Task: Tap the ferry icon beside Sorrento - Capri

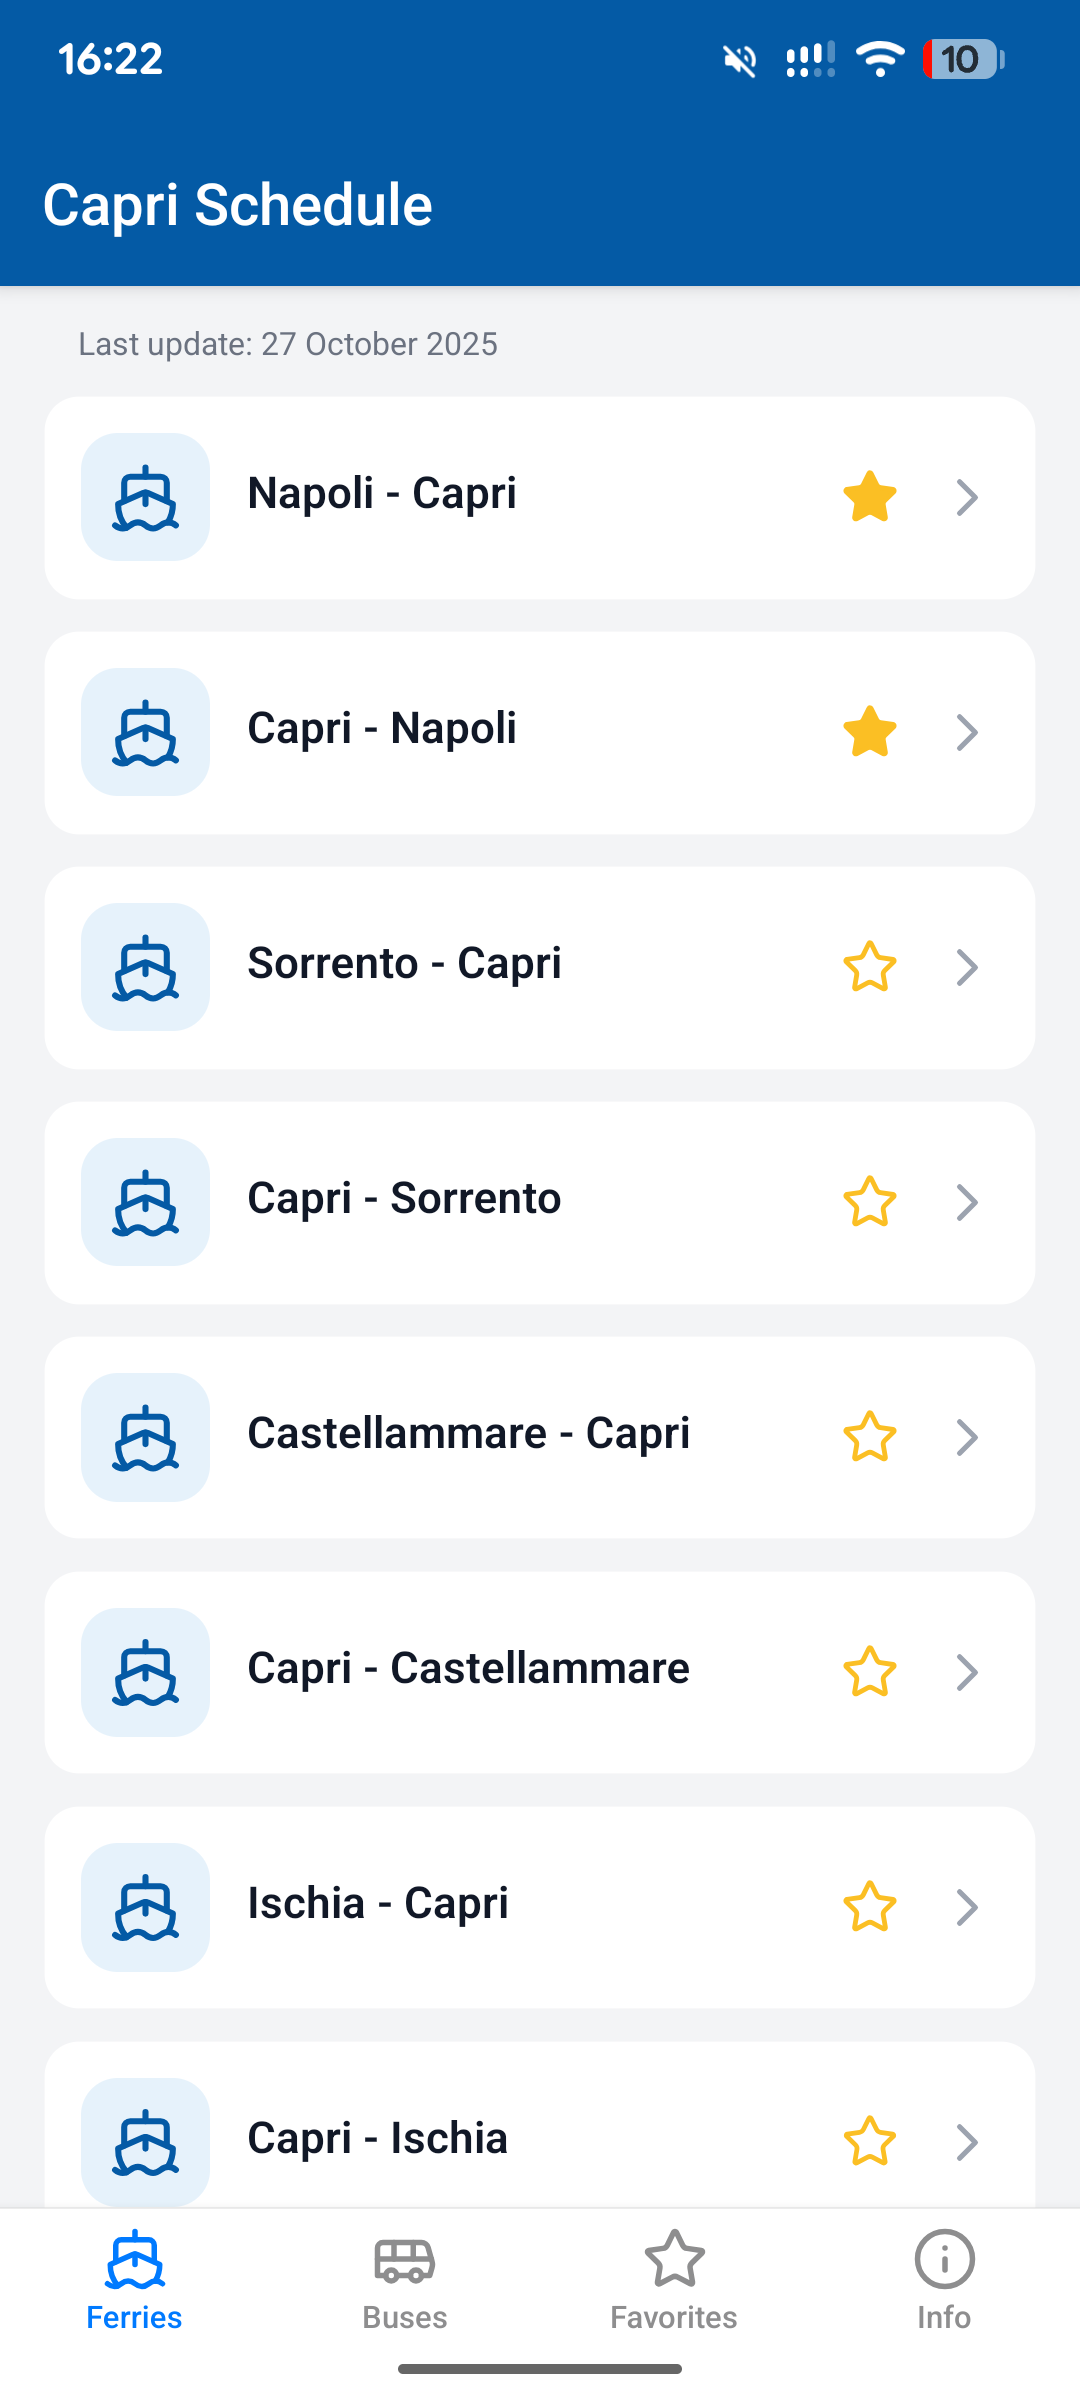Action: [145, 967]
